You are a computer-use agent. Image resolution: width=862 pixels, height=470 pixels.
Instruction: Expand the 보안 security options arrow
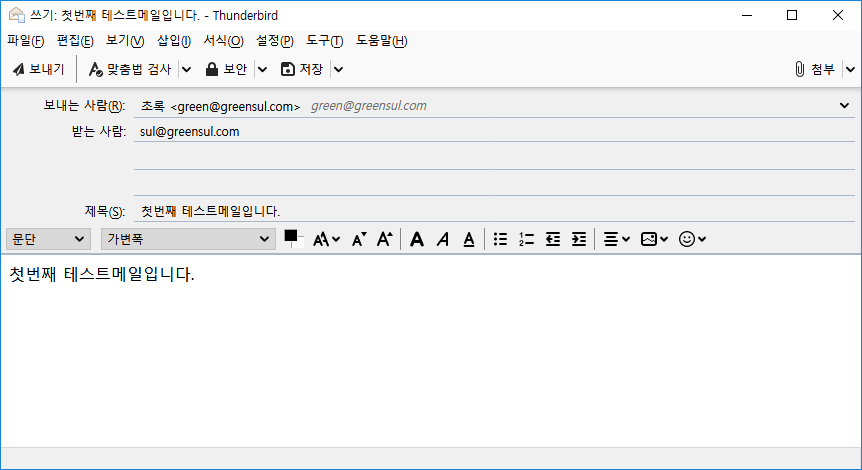262,69
